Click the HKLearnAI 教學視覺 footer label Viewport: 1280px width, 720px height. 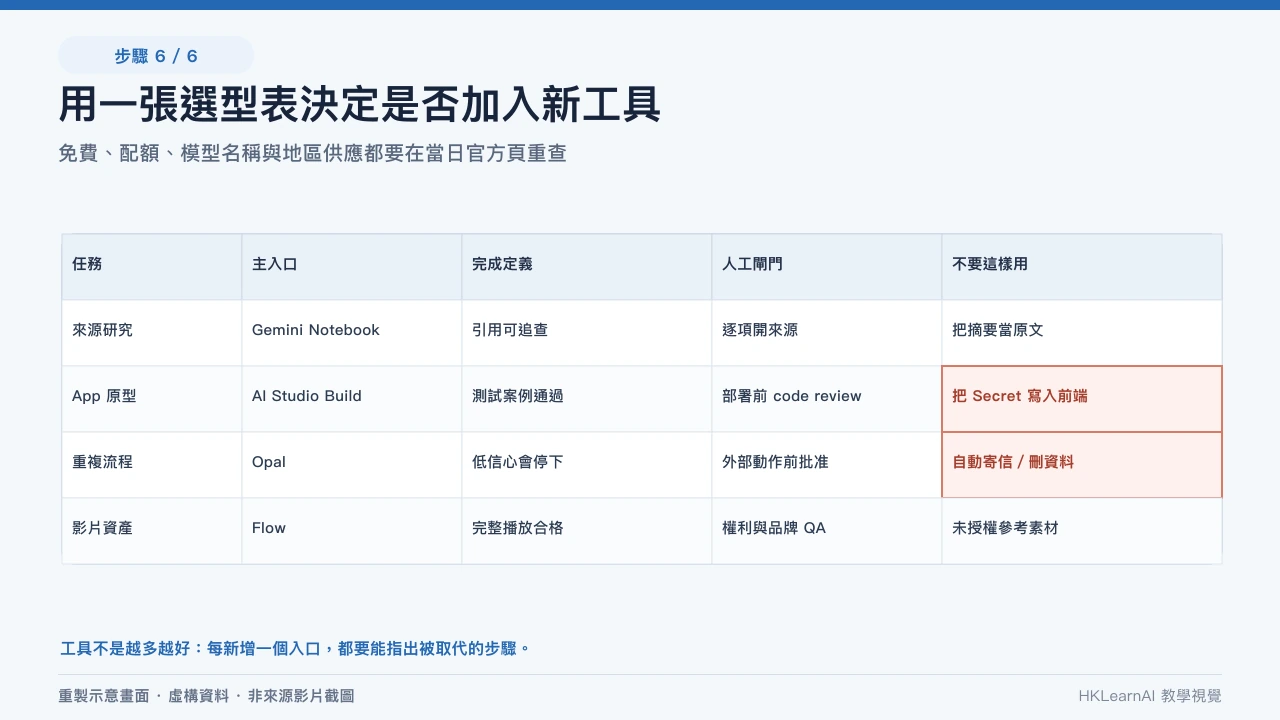[x=1150, y=696]
